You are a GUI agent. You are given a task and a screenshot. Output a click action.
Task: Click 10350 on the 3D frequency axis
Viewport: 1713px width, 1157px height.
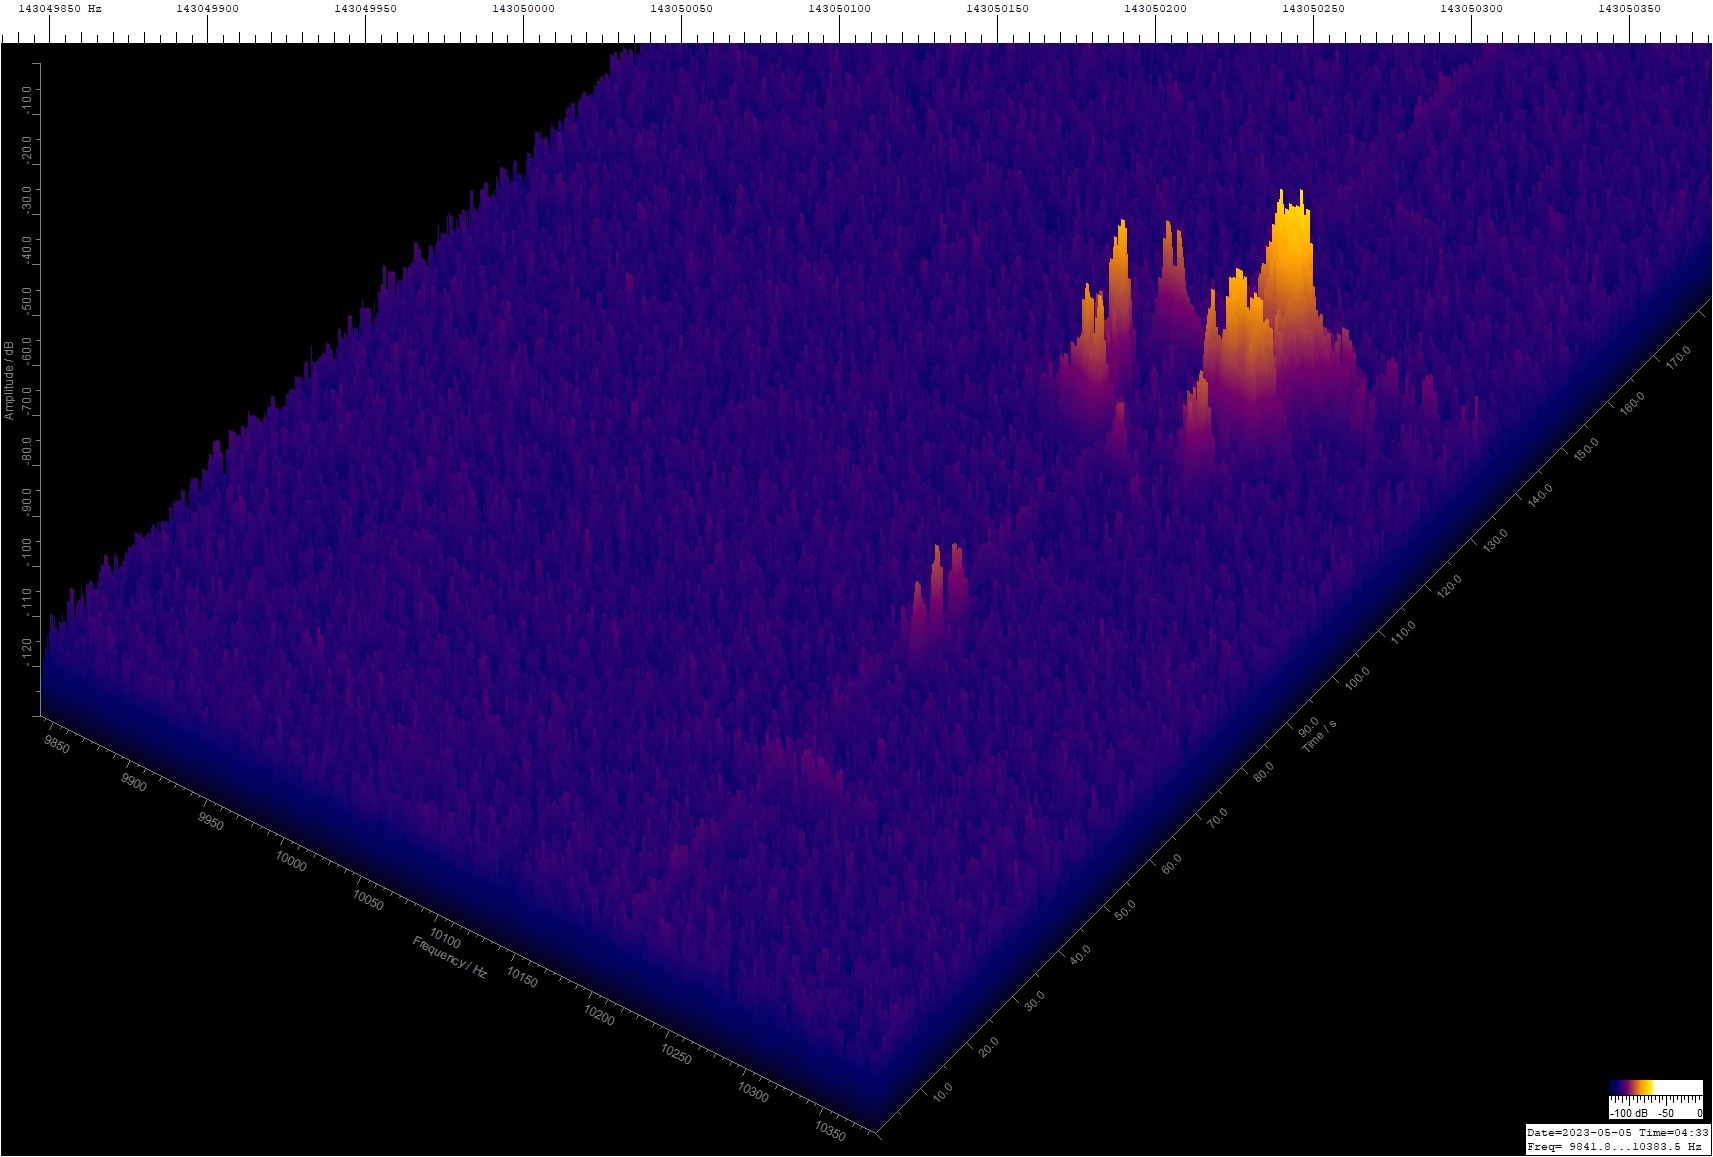click(830, 1131)
